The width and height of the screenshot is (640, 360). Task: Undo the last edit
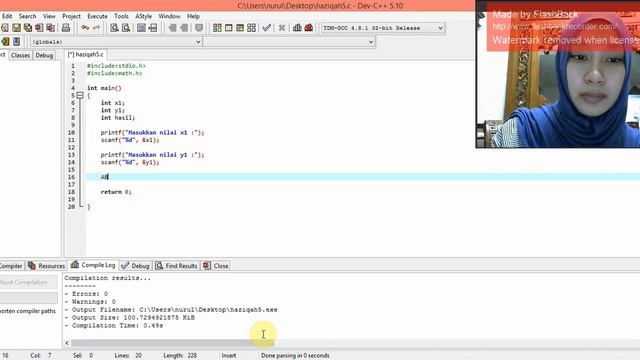point(85,28)
